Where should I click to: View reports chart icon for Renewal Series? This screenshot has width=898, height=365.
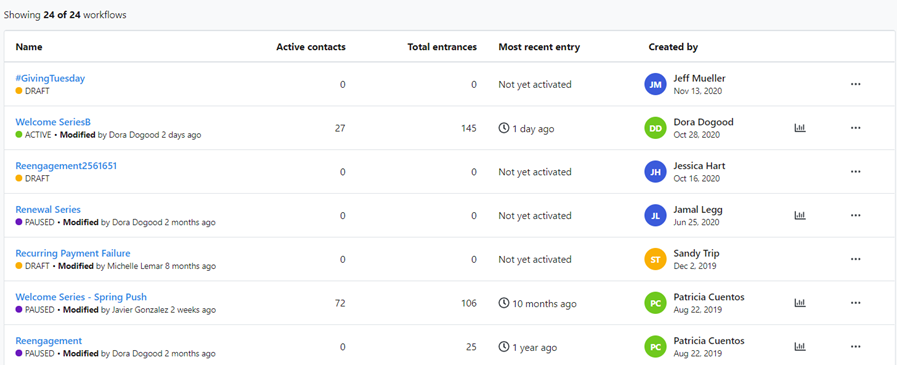click(799, 215)
